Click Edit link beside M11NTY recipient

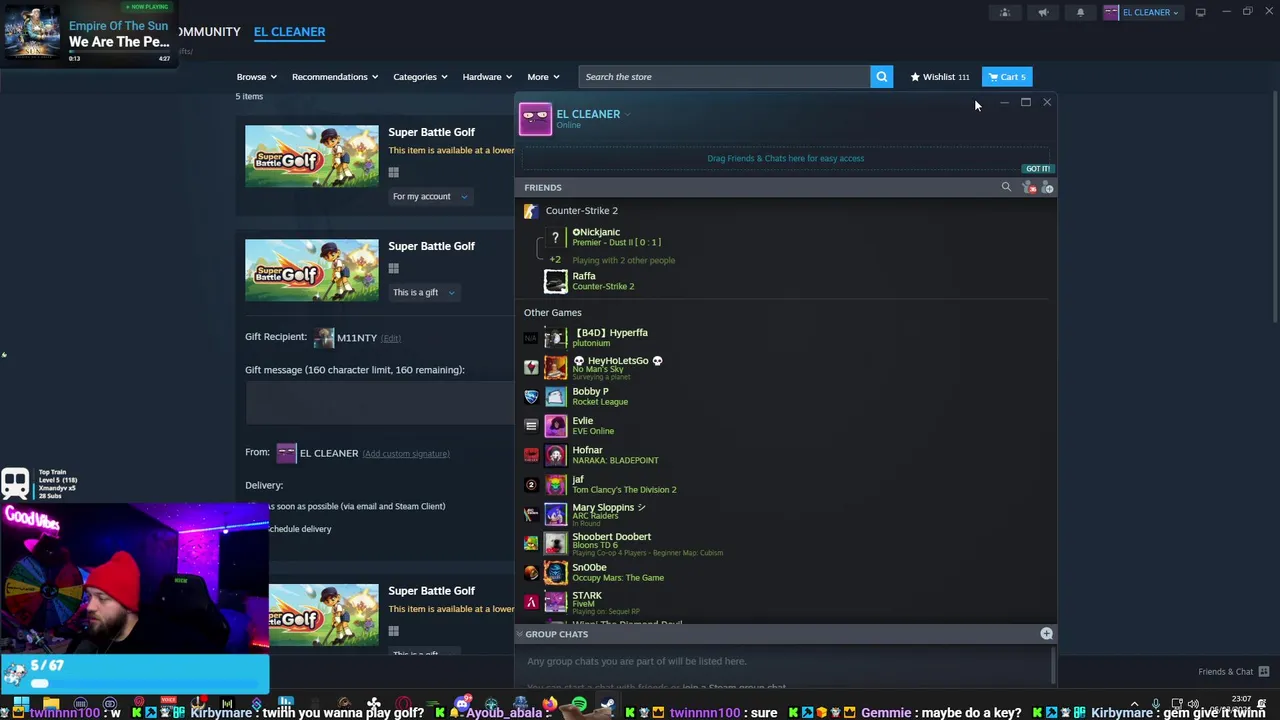(391, 338)
